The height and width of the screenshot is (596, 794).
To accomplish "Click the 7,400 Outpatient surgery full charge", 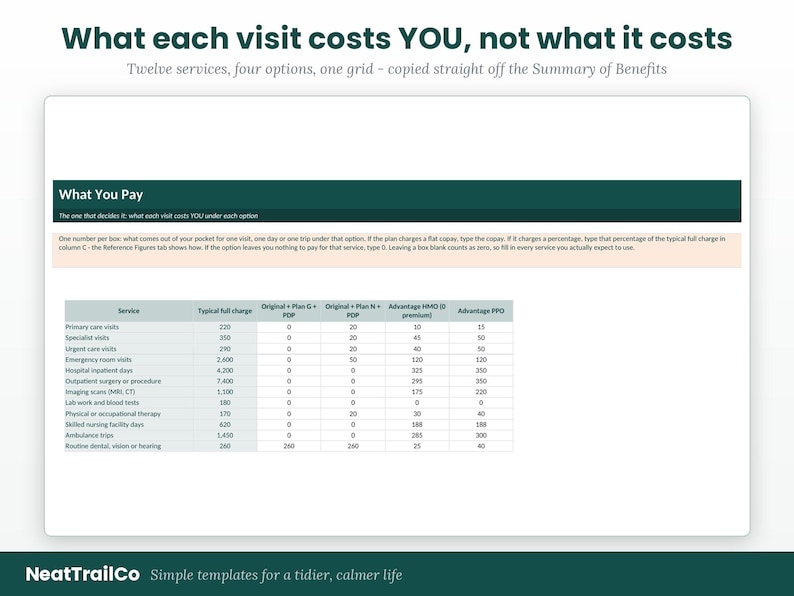I will pos(225,381).
